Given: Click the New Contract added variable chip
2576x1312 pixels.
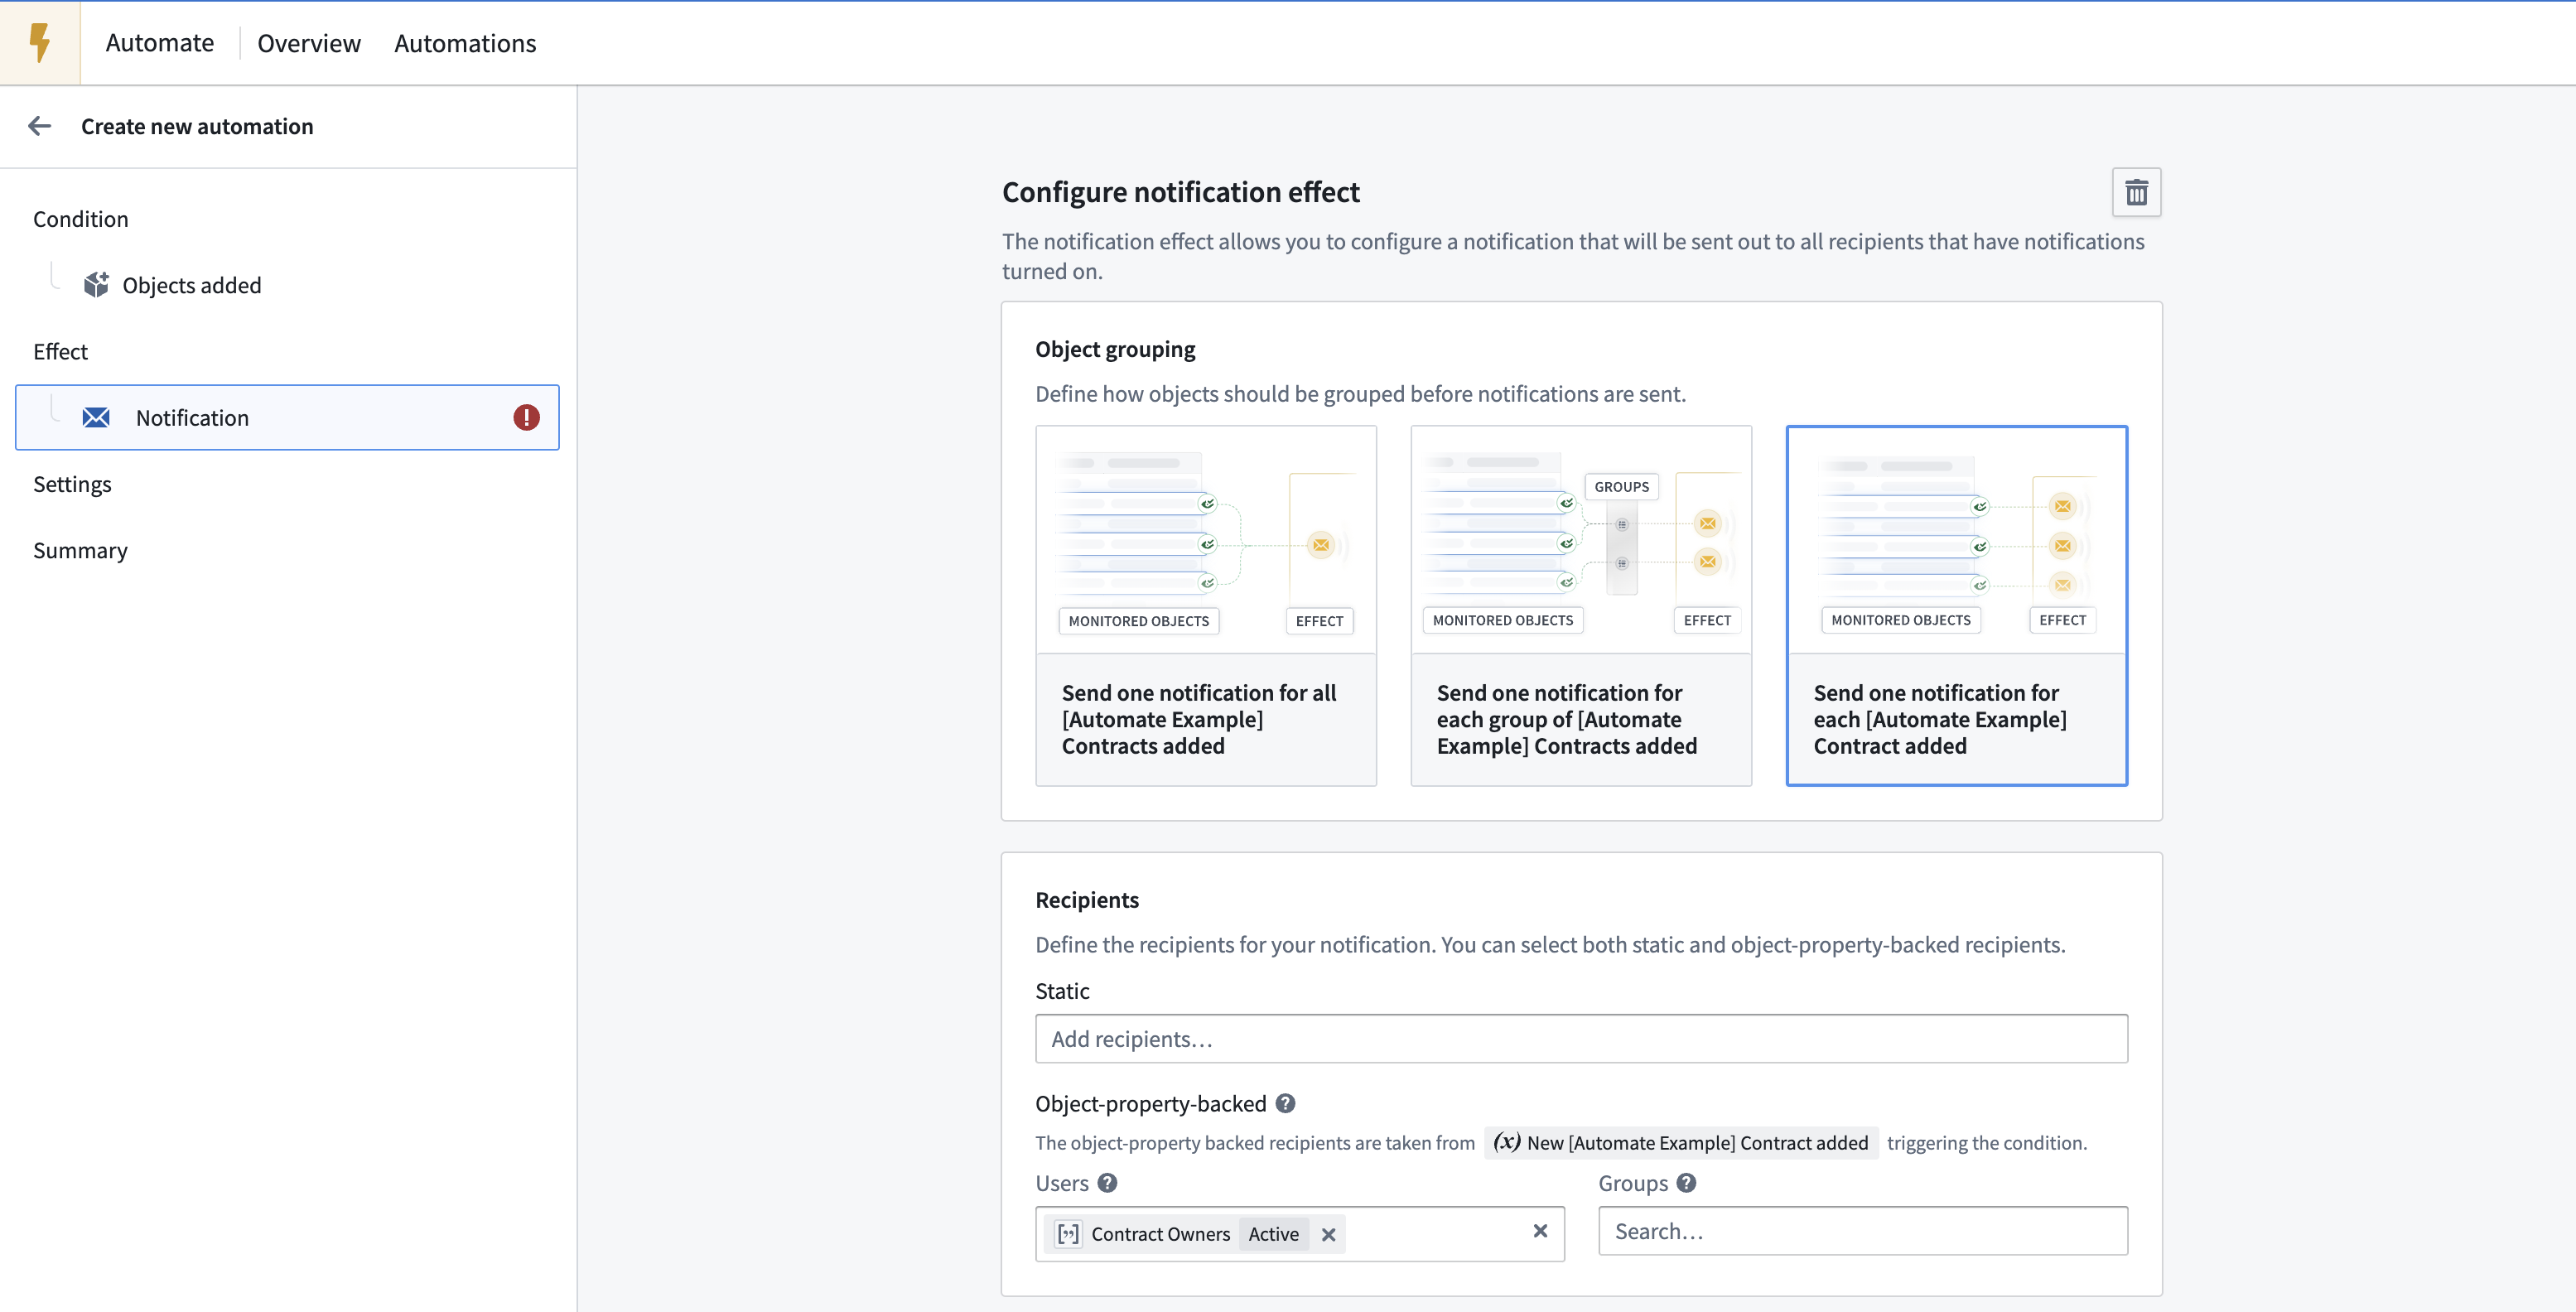Looking at the screenshot, I should [1681, 1142].
